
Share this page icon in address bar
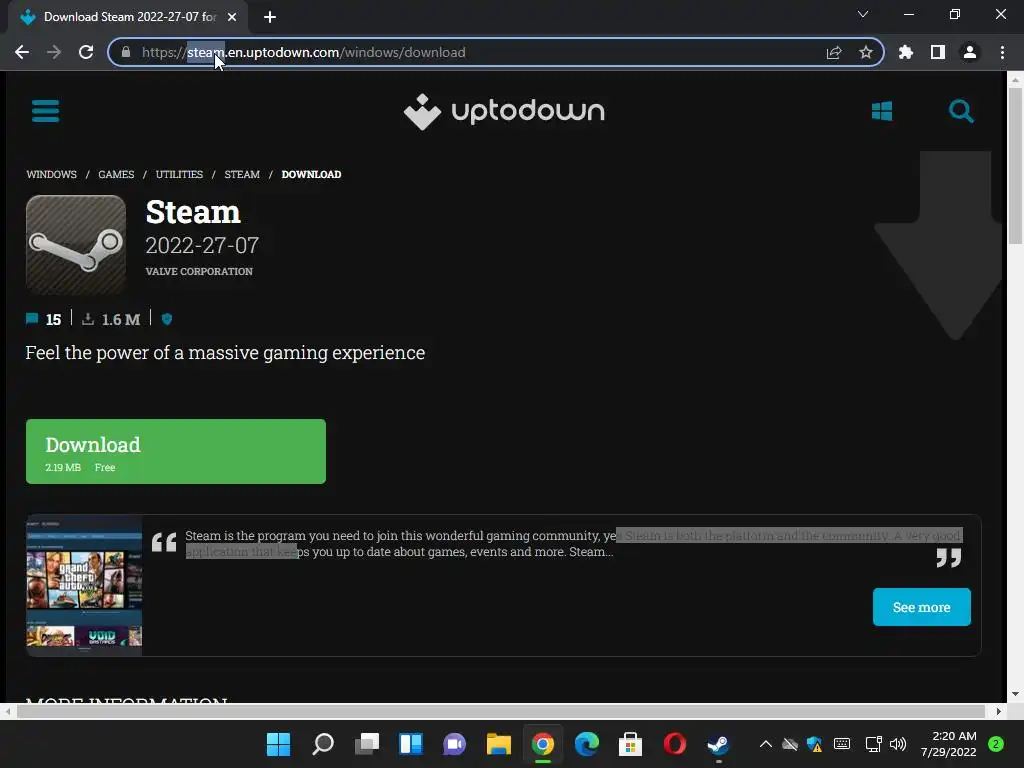pyautogui.click(x=834, y=52)
